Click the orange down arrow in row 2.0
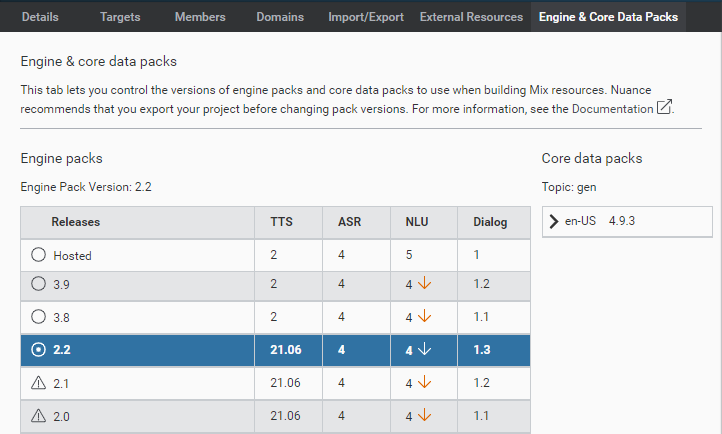The image size is (722, 434). (x=424, y=414)
